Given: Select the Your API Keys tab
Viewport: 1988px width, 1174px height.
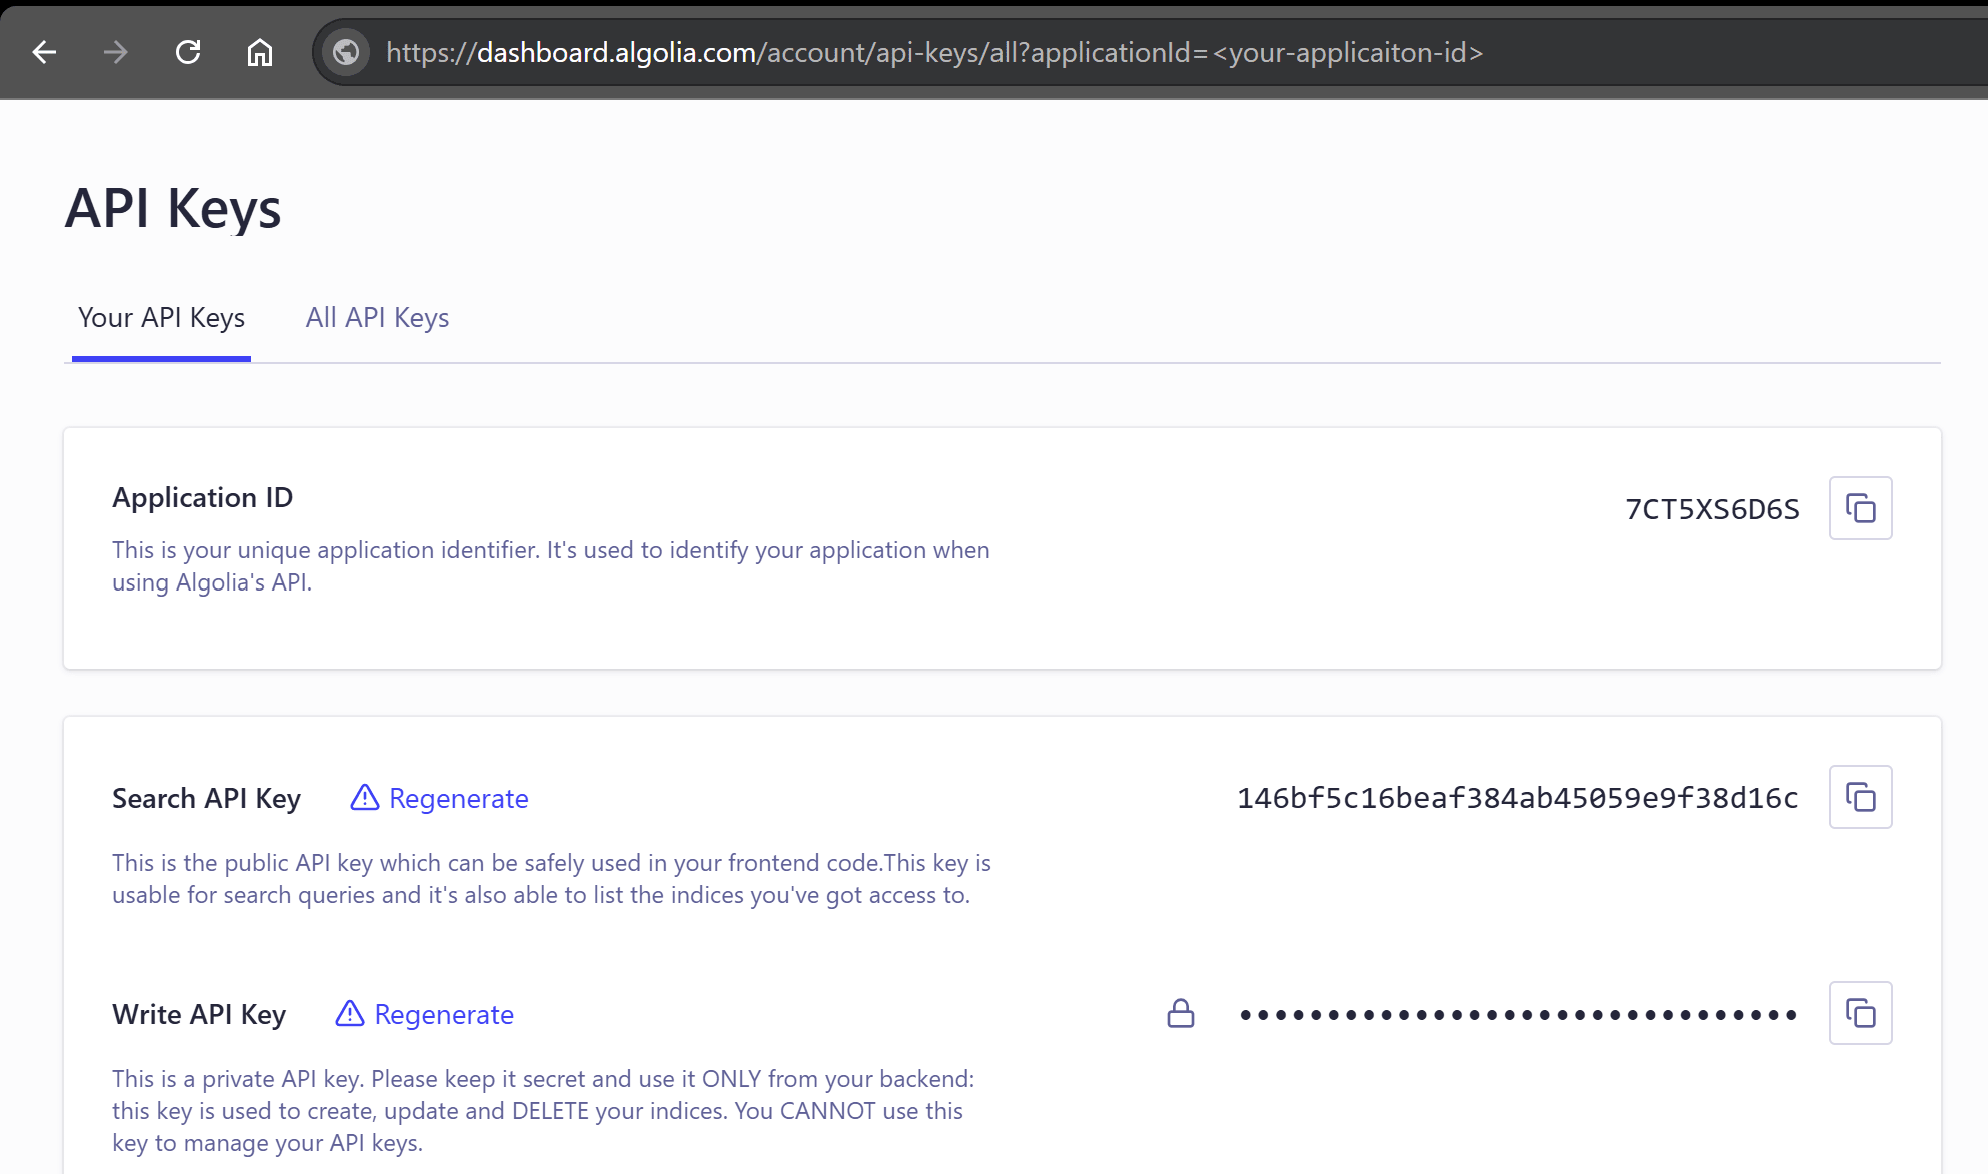Looking at the screenshot, I should (x=161, y=317).
